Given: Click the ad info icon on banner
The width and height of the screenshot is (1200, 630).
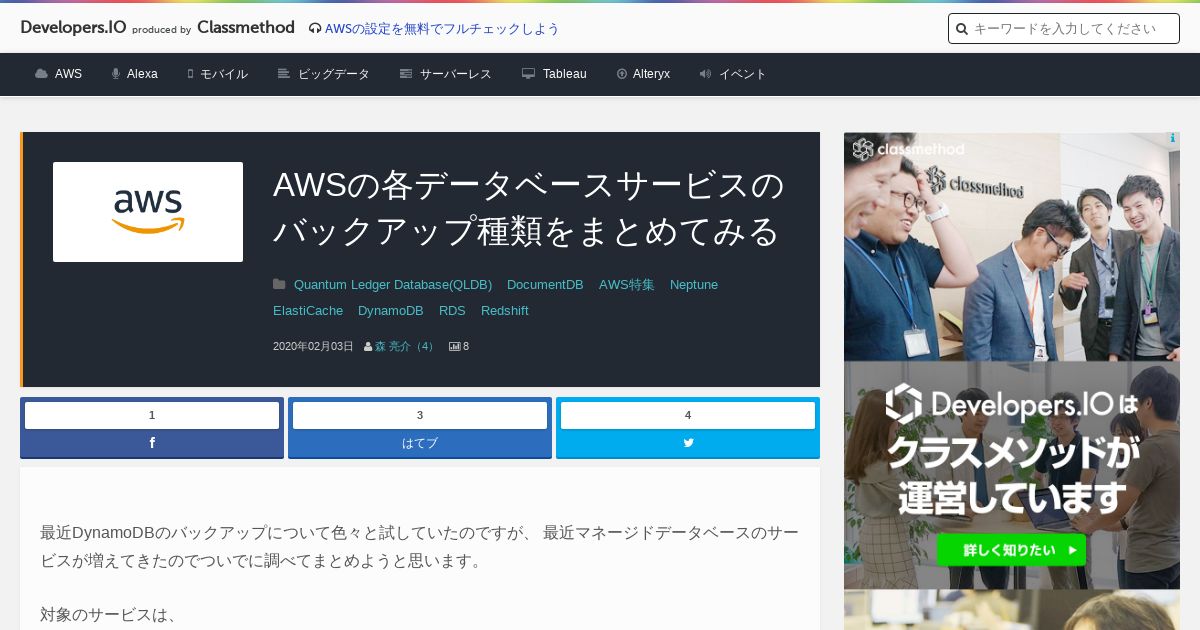Looking at the screenshot, I should (x=1172, y=139).
